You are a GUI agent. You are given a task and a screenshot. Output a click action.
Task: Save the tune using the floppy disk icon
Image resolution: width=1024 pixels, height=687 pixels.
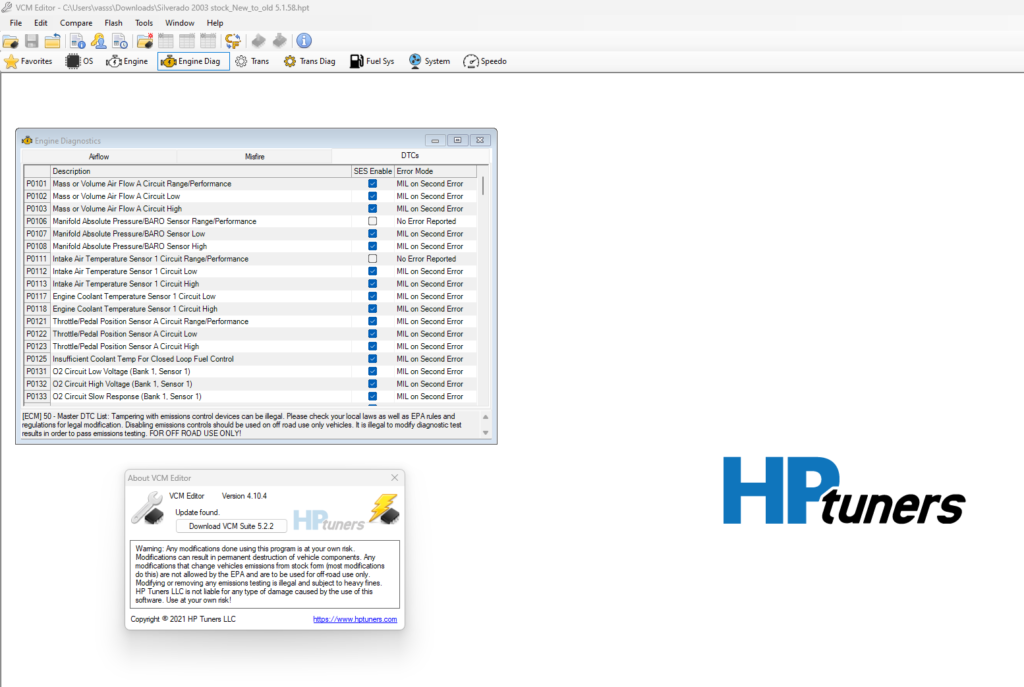coord(31,41)
